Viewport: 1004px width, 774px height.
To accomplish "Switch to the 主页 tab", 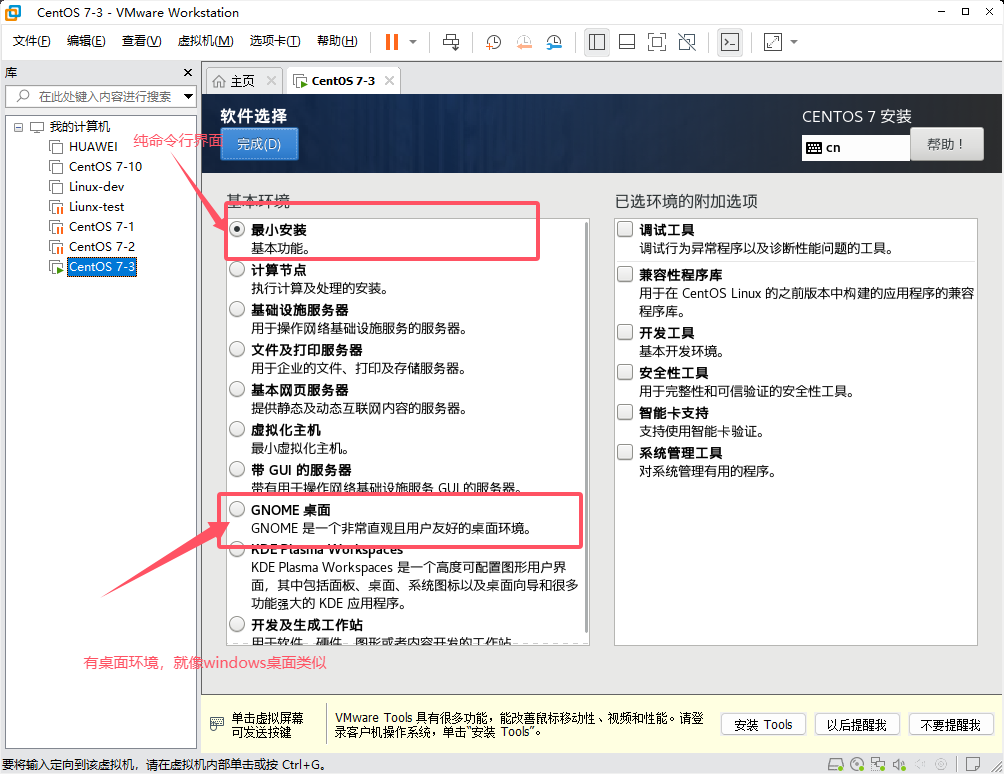I will pyautogui.click(x=244, y=81).
